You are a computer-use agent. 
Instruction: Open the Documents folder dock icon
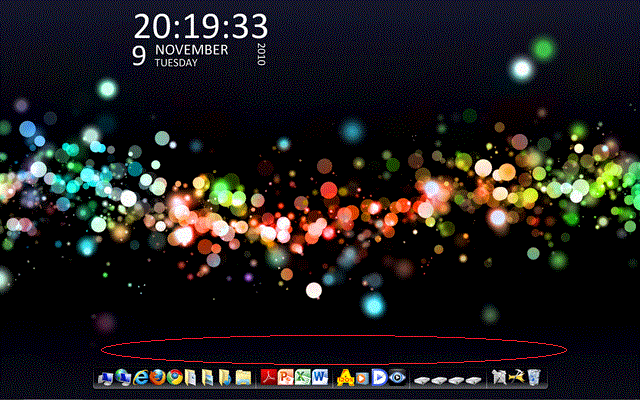pyautogui.click(x=191, y=378)
